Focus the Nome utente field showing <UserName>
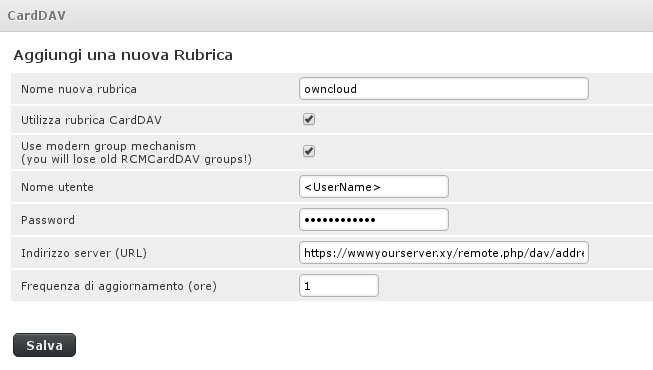This screenshot has height=370, width=653. point(374,187)
